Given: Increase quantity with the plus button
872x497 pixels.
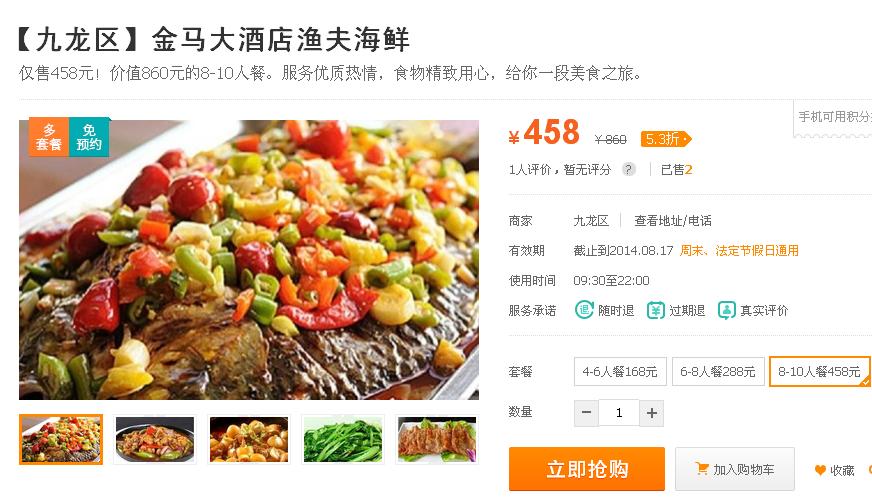Looking at the screenshot, I should tap(652, 412).
